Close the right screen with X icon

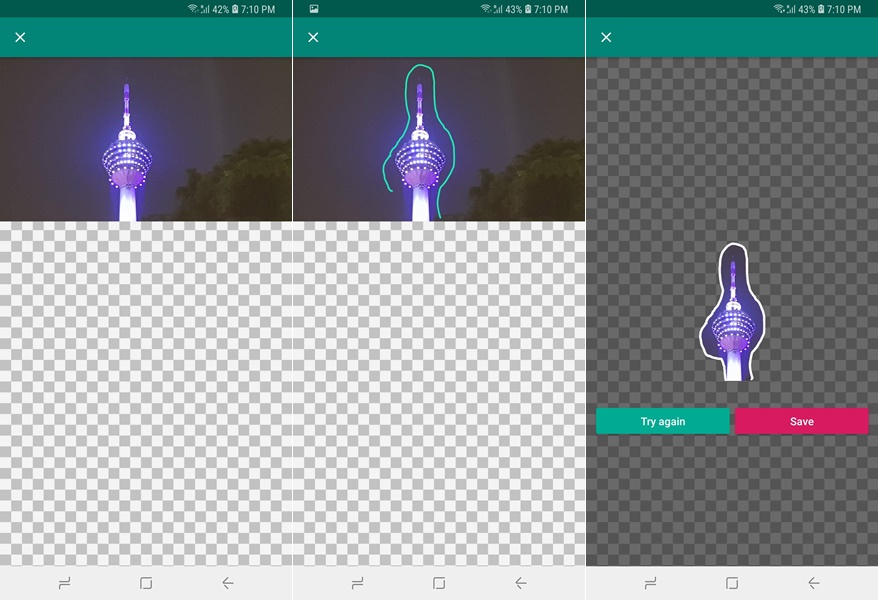pos(606,38)
